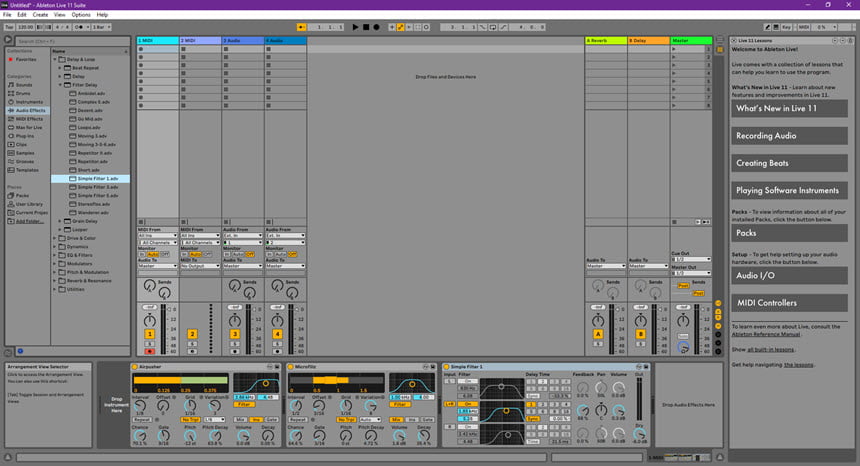Screen dimensions: 860x466
Task: Click Add Folder in browser
Action: coord(29,221)
